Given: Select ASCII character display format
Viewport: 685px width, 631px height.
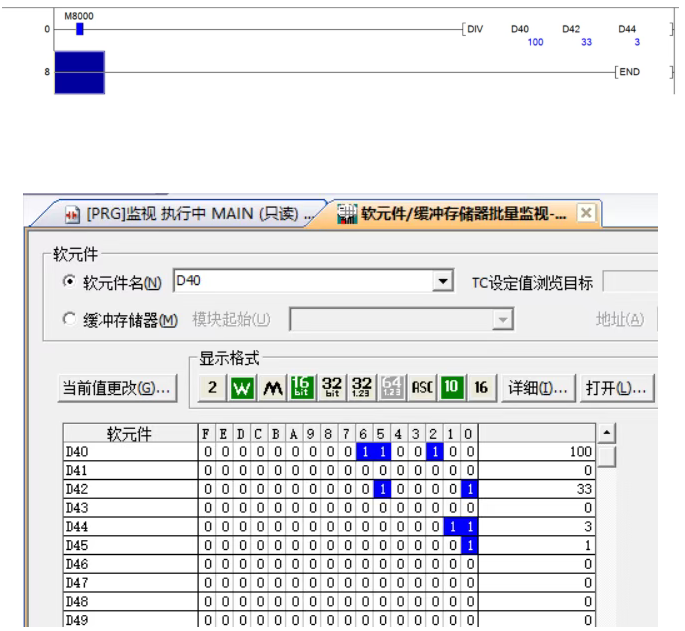Looking at the screenshot, I should pos(422,387).
